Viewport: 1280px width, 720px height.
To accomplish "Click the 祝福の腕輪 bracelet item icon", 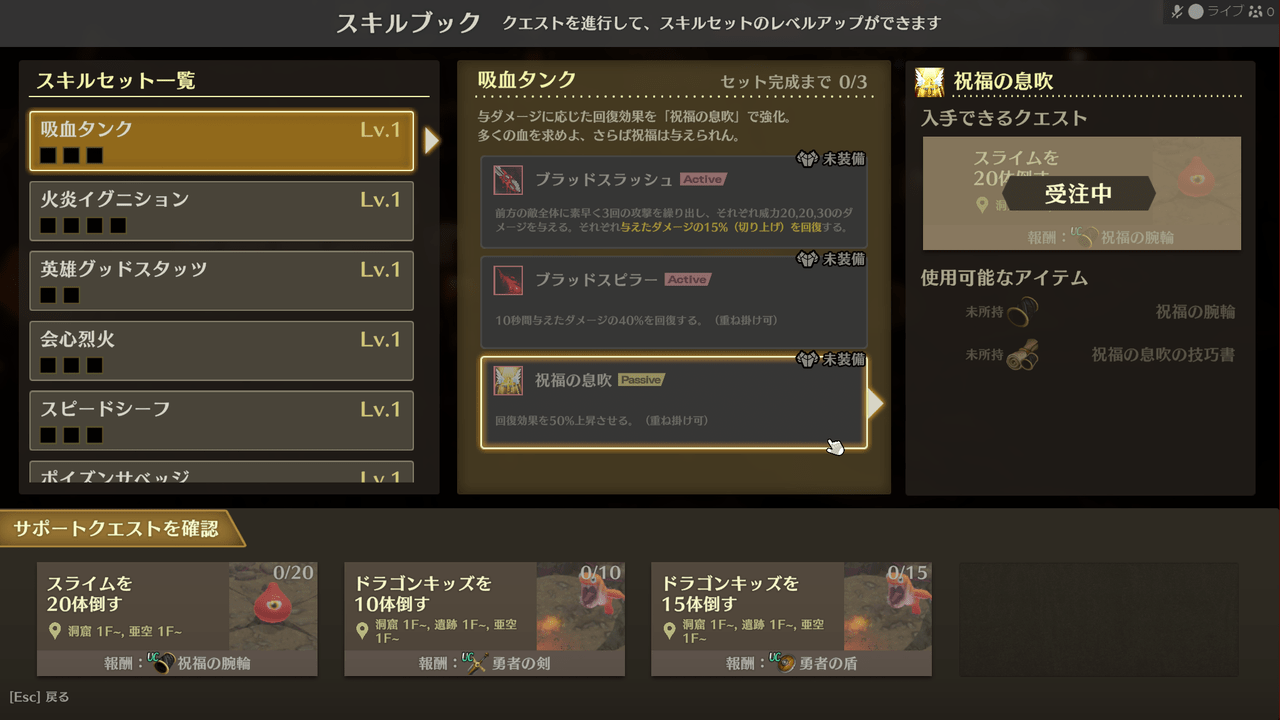I will click(x=1022, y=313).
